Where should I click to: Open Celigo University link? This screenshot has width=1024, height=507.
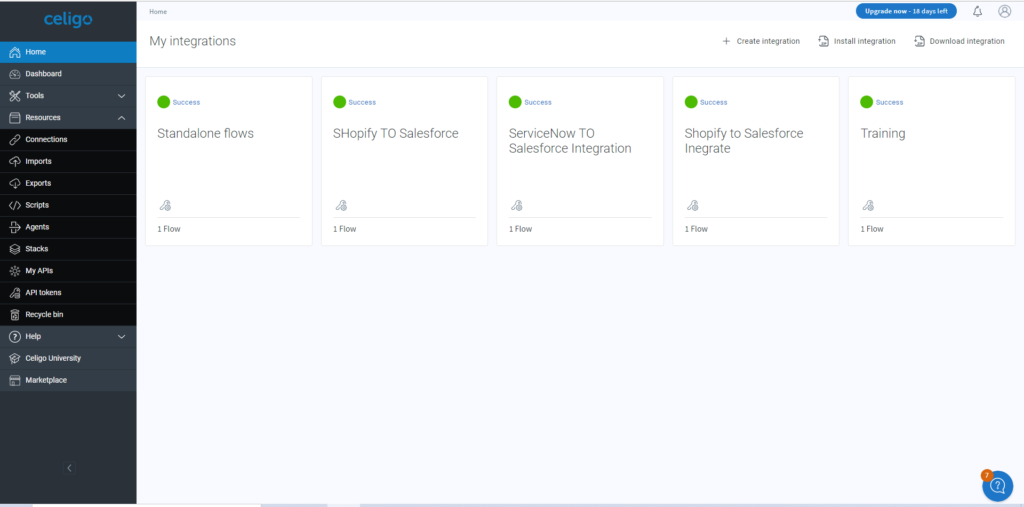(x=68, y=359)
